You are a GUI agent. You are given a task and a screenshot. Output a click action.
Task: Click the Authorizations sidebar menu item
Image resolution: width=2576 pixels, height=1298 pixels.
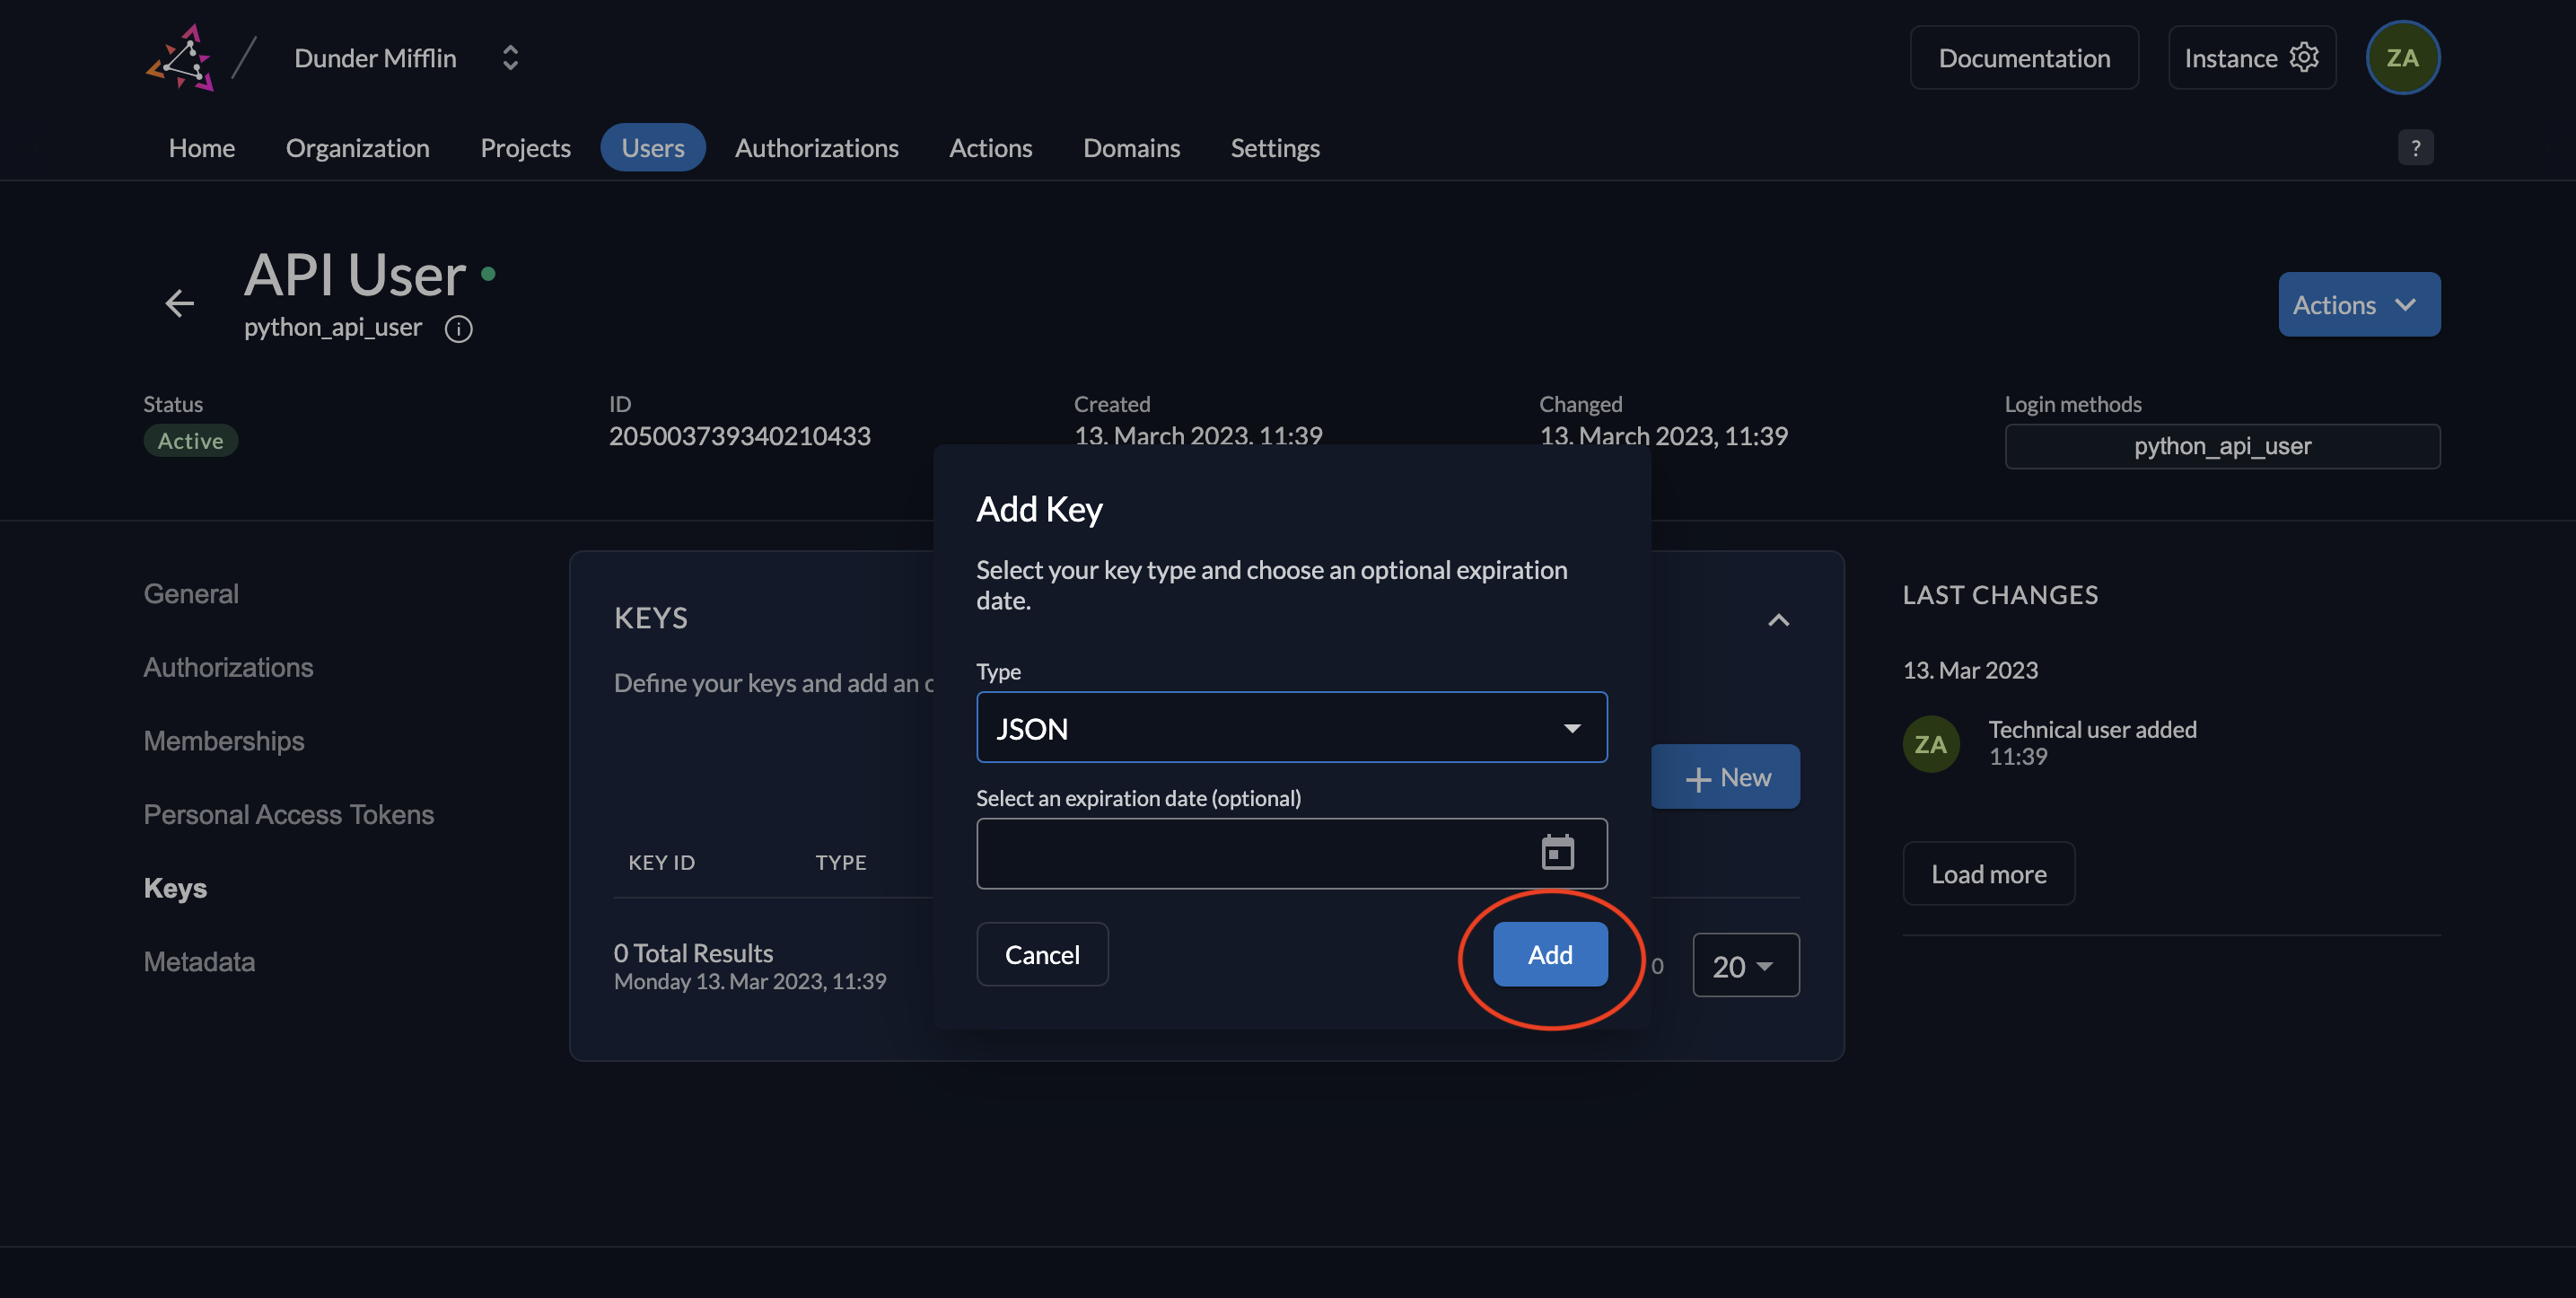coord(228,665)
